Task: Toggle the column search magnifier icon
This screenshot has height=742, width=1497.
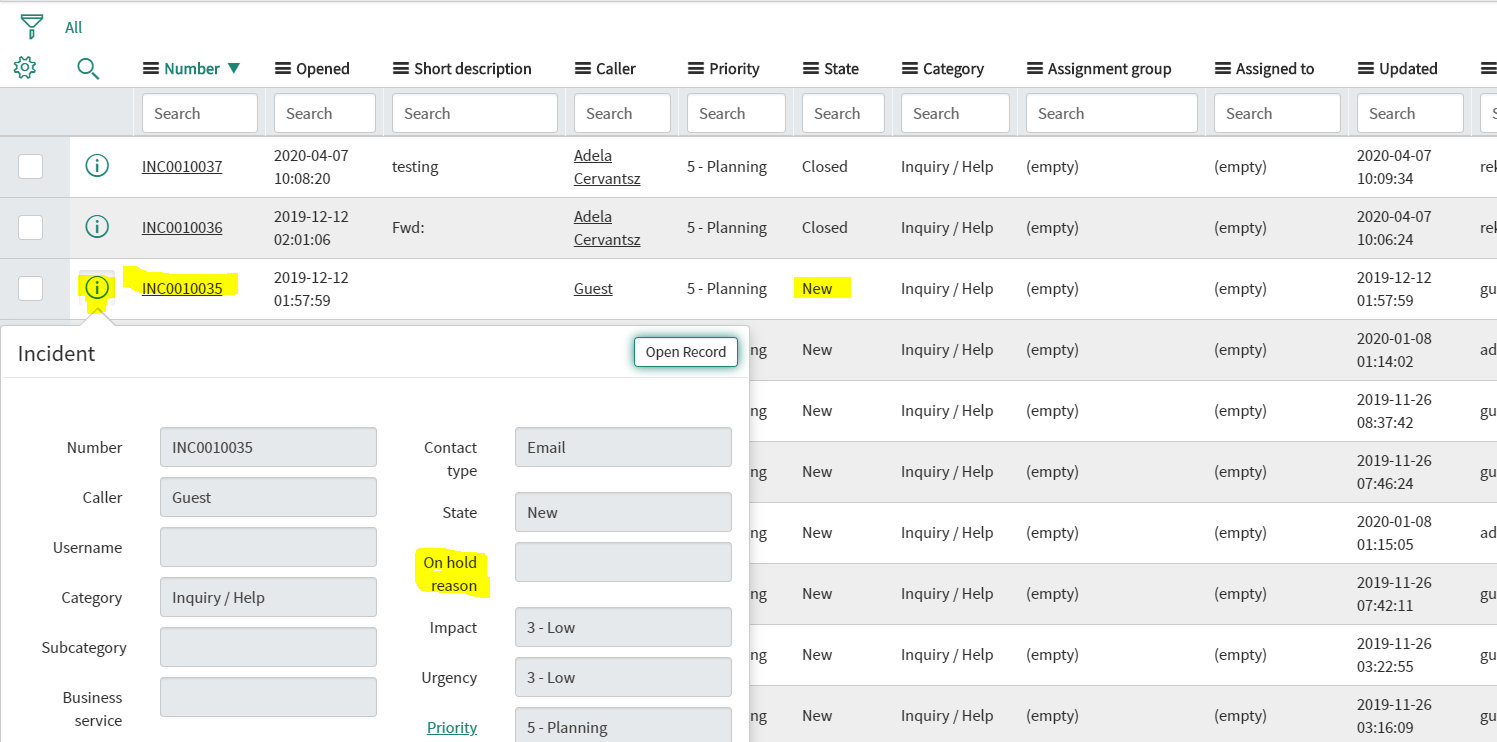Action: [x=88, y=68]
